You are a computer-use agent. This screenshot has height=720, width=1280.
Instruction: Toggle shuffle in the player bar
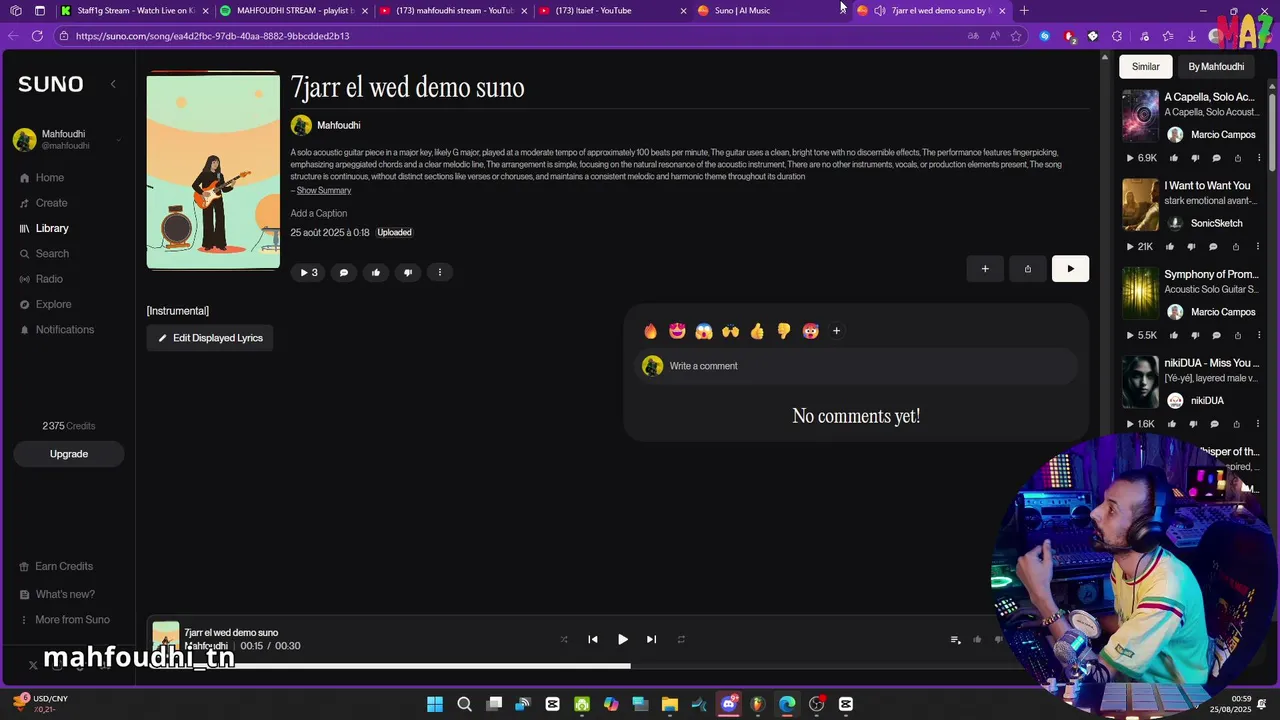coord(564,640)
